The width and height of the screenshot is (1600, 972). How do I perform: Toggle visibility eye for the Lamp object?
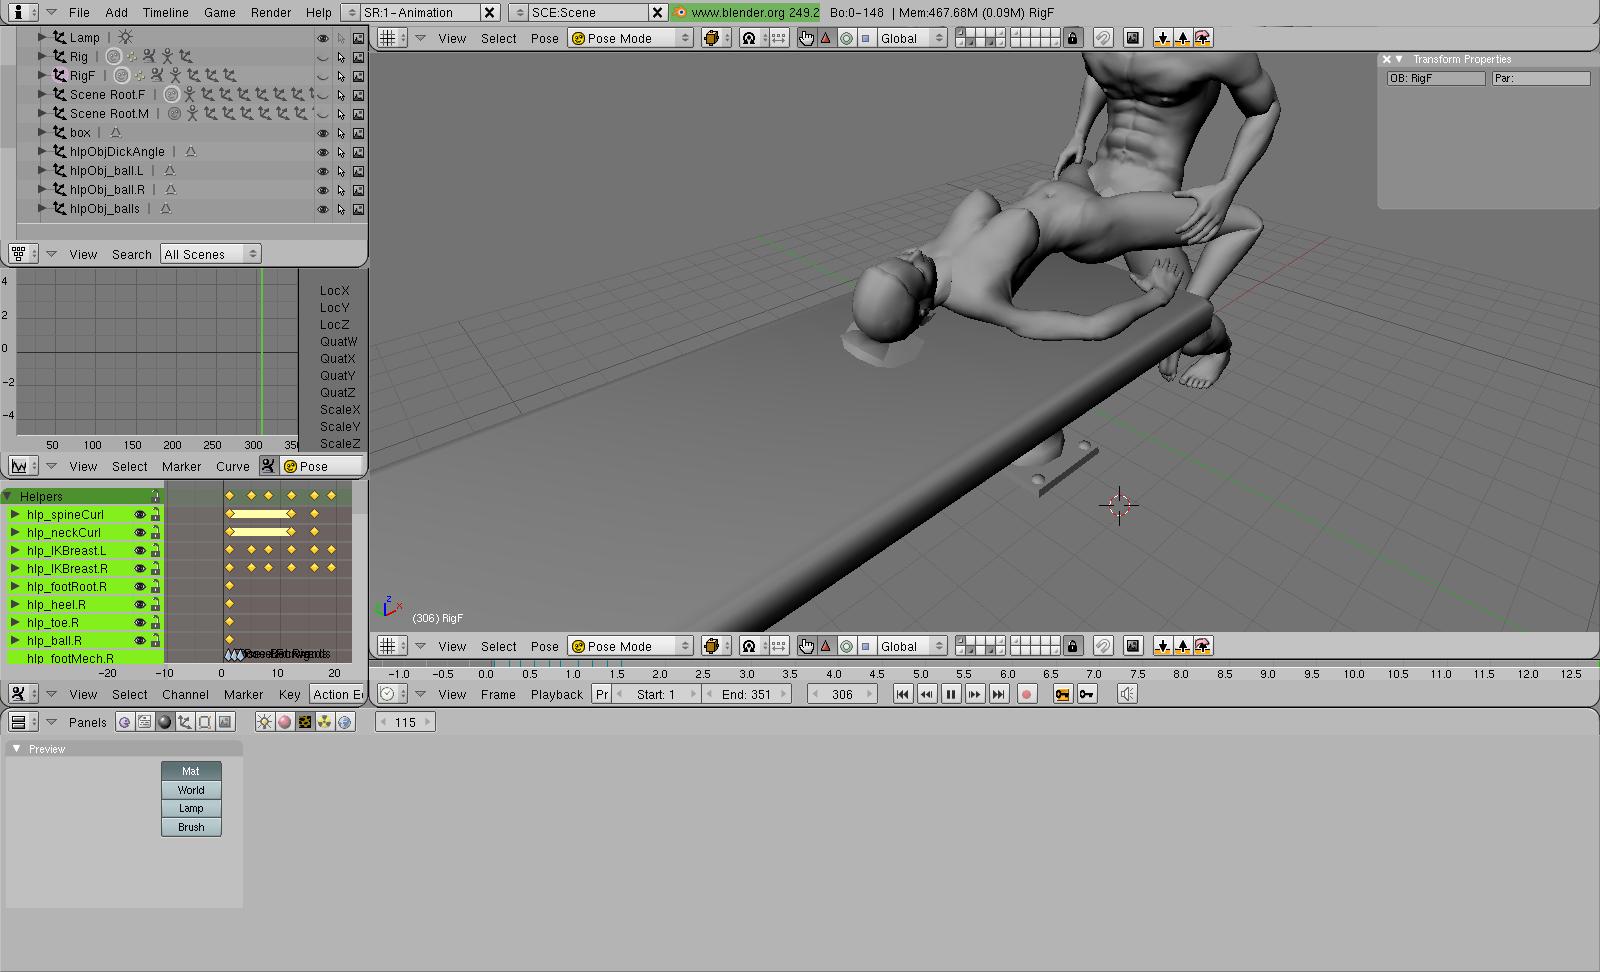[x=322, y=38]
